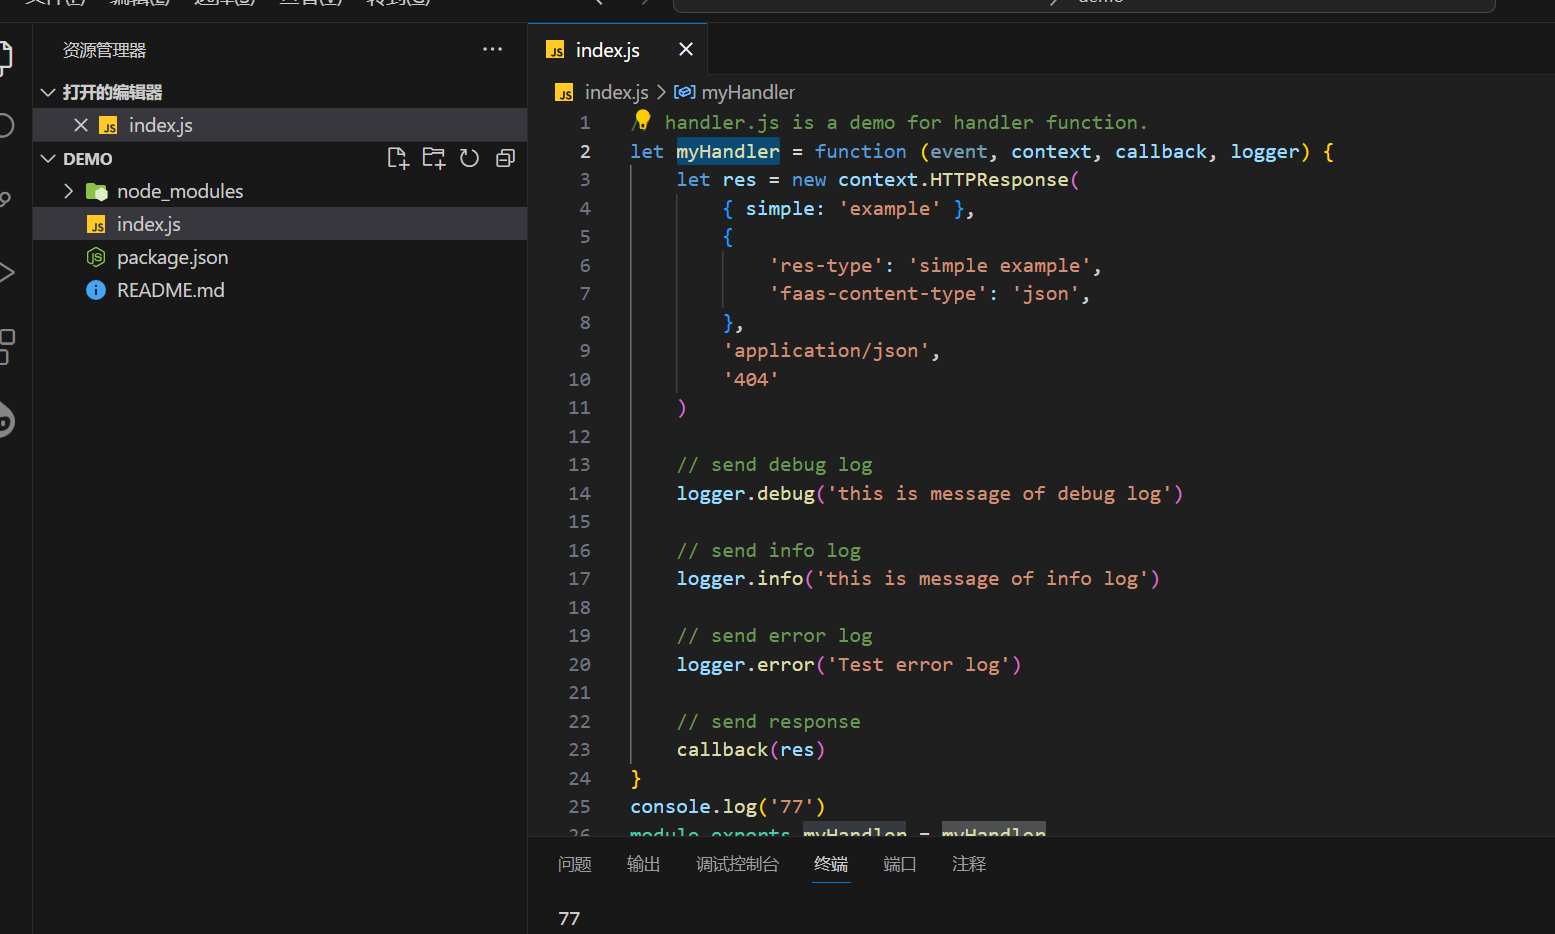Open the Problems panel tab
The width and height of the screenshot is (1555, 934).
coord(575,864)
